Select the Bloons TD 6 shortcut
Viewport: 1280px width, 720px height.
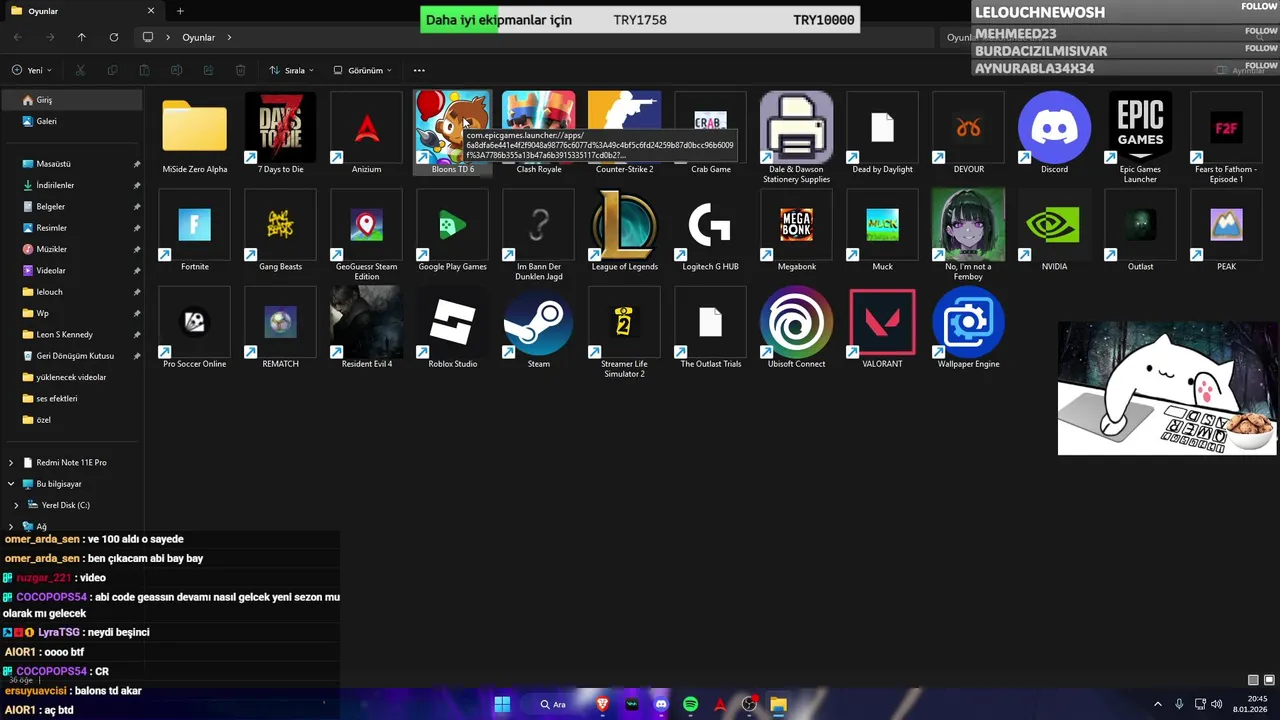click(x=453, y=133)
